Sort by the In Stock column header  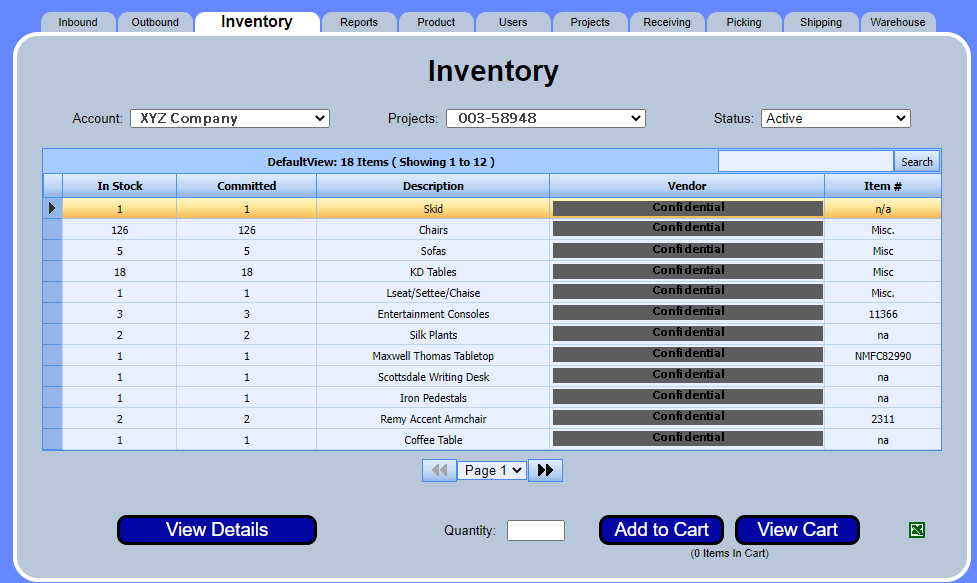click(x=120, y=186)
